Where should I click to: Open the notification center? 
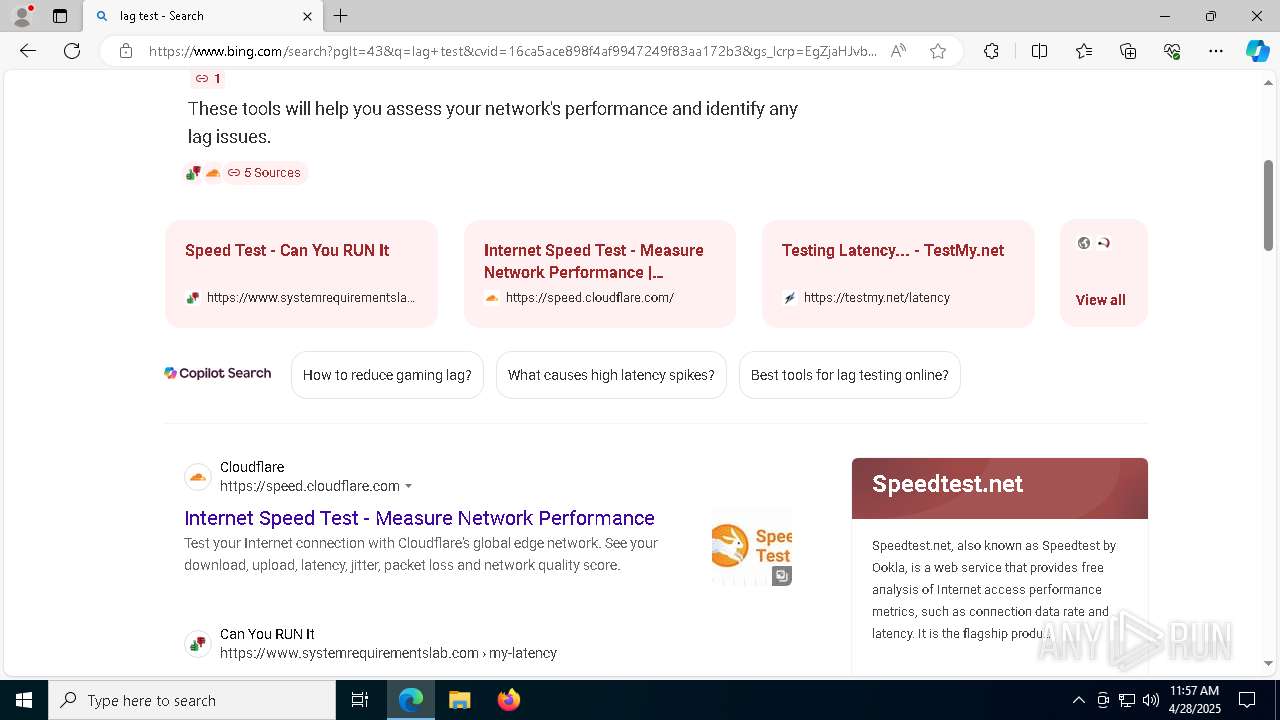click(x=1247, y=700)
